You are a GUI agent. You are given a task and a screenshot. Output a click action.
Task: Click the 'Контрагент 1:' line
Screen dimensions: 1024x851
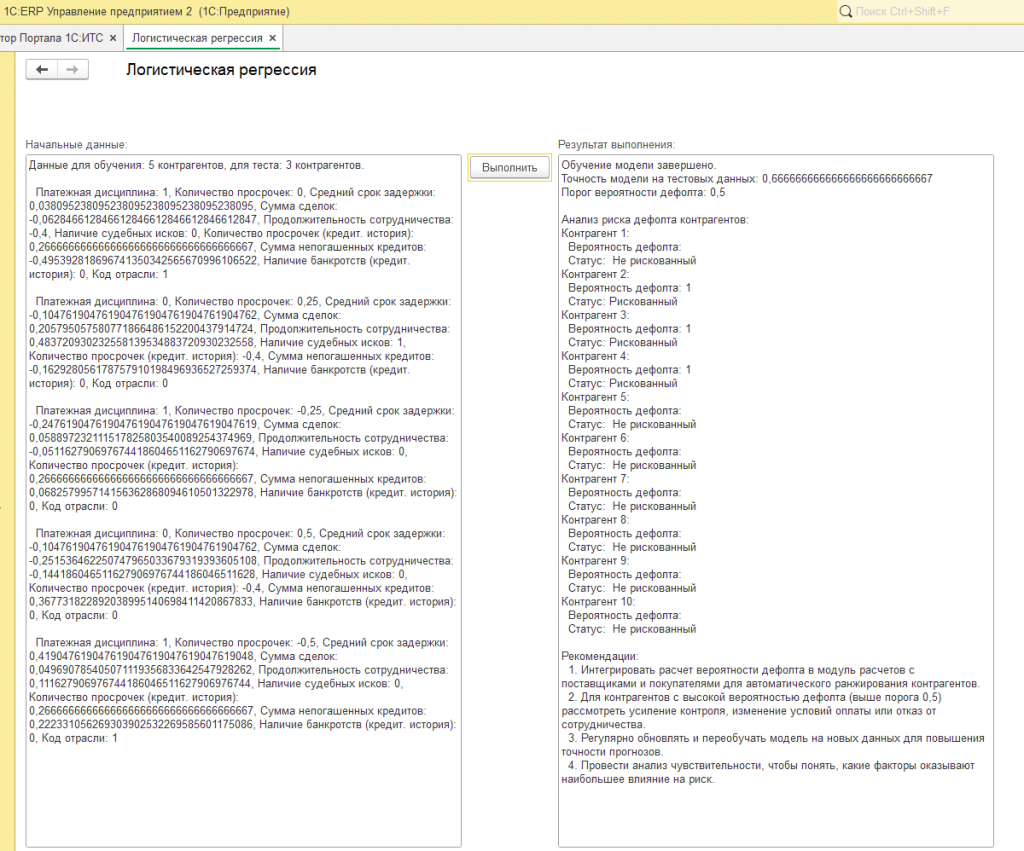click(596, 233)
